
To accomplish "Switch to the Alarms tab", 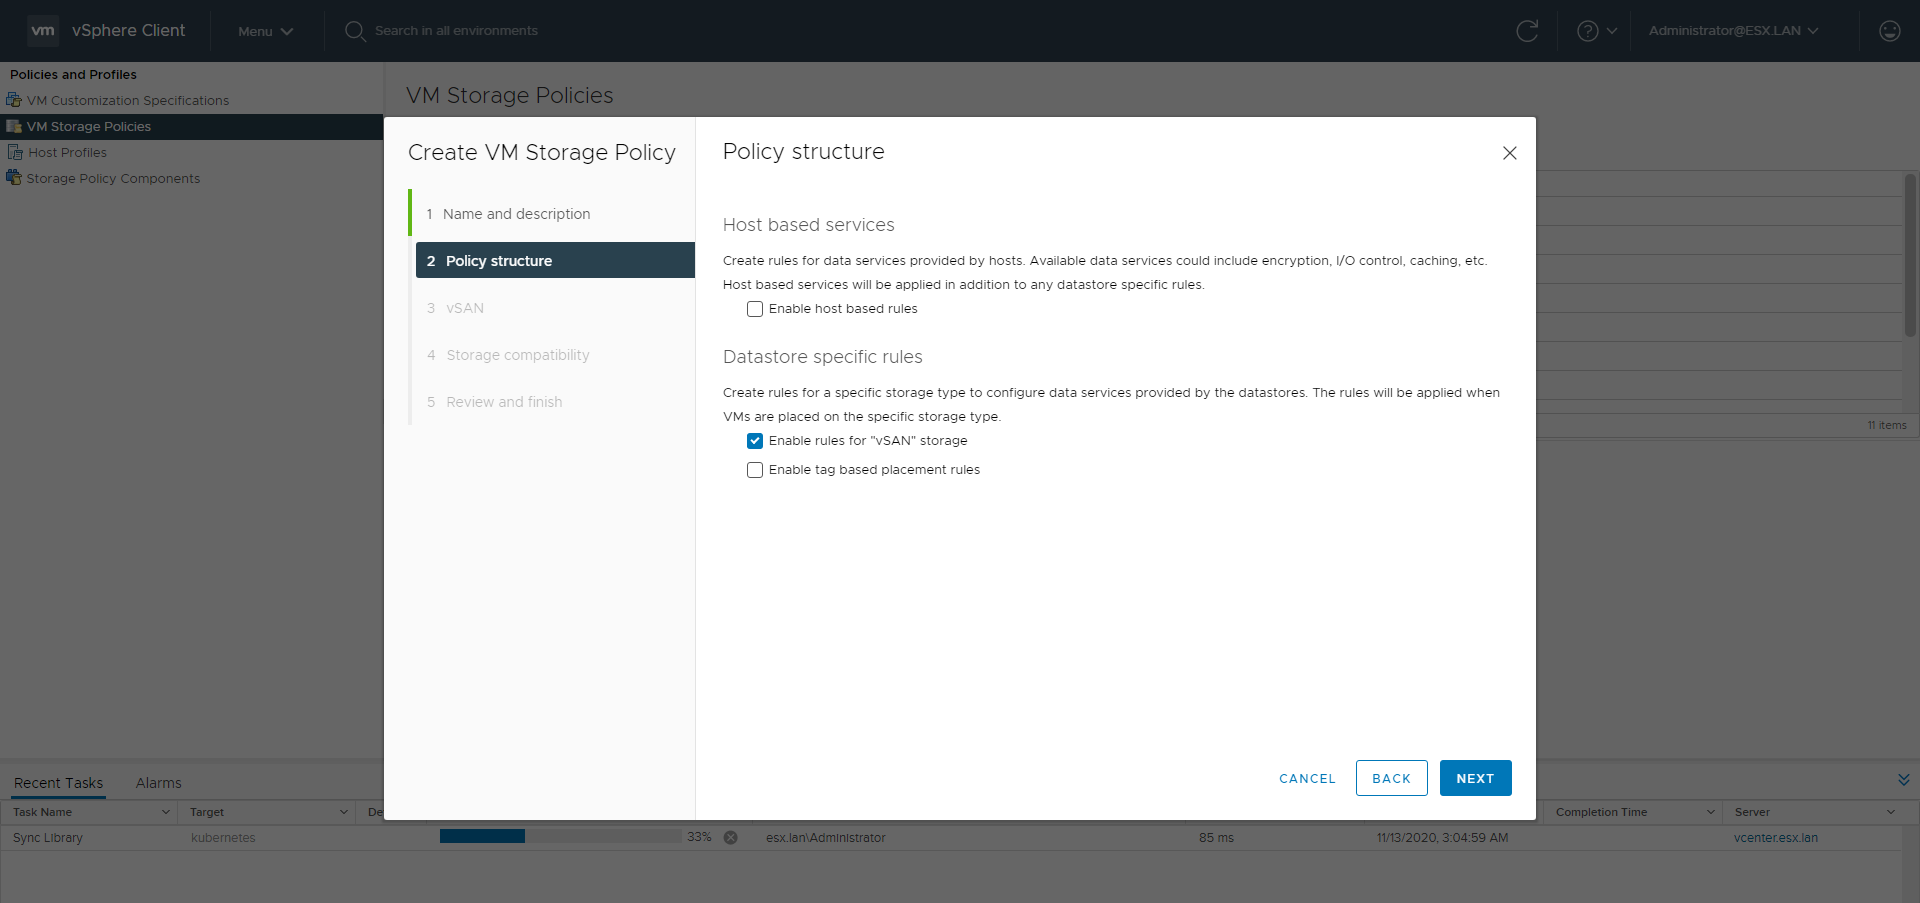I will [158, 783].
